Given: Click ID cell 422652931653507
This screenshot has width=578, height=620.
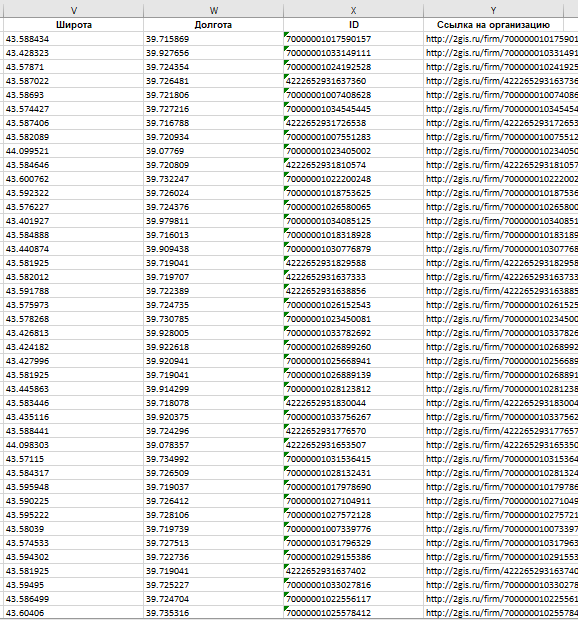Looking at the screenshot, I should (x=353, y=445).
